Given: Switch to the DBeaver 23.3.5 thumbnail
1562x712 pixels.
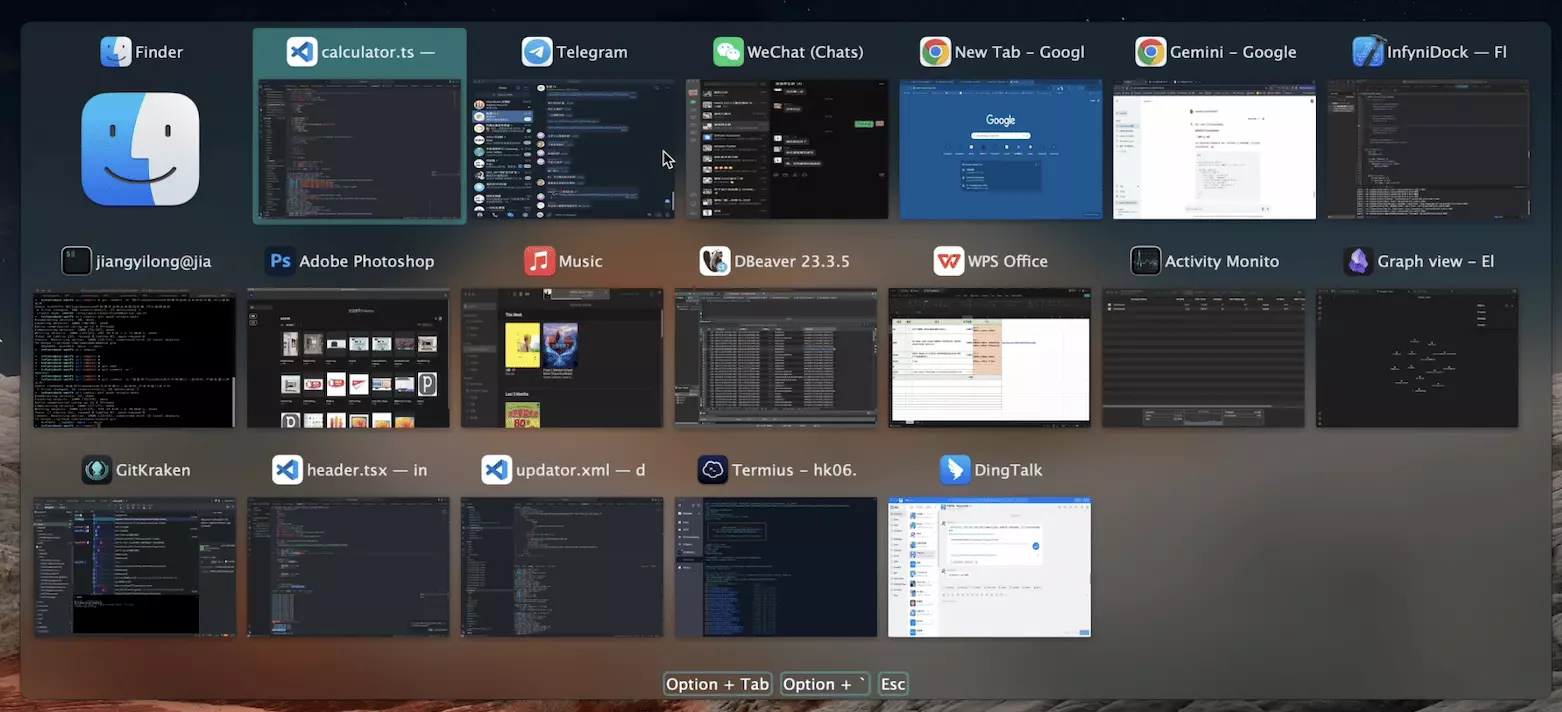Looking at the screenshot, I should [776, 358].
